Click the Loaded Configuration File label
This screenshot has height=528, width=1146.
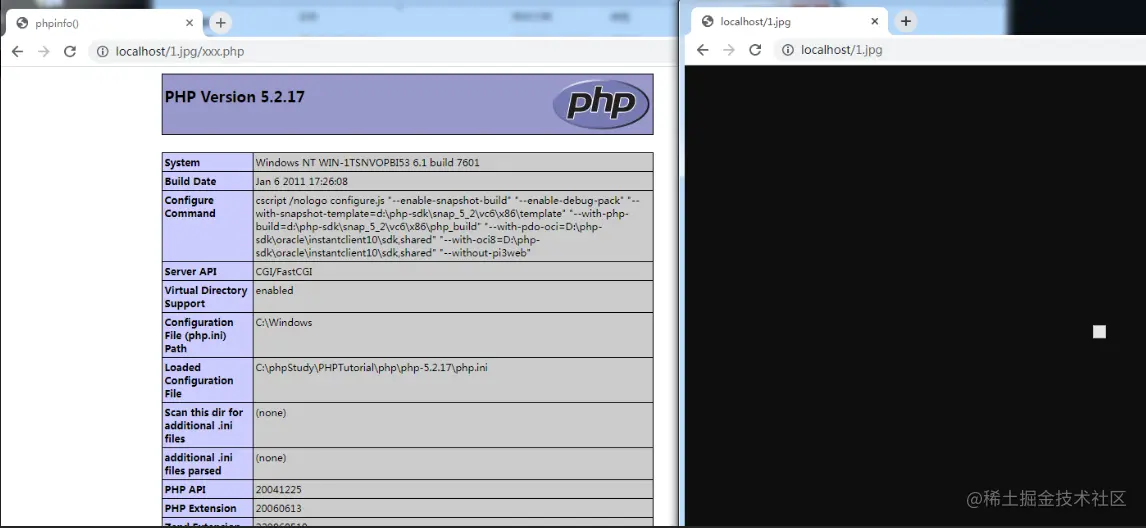199,380
